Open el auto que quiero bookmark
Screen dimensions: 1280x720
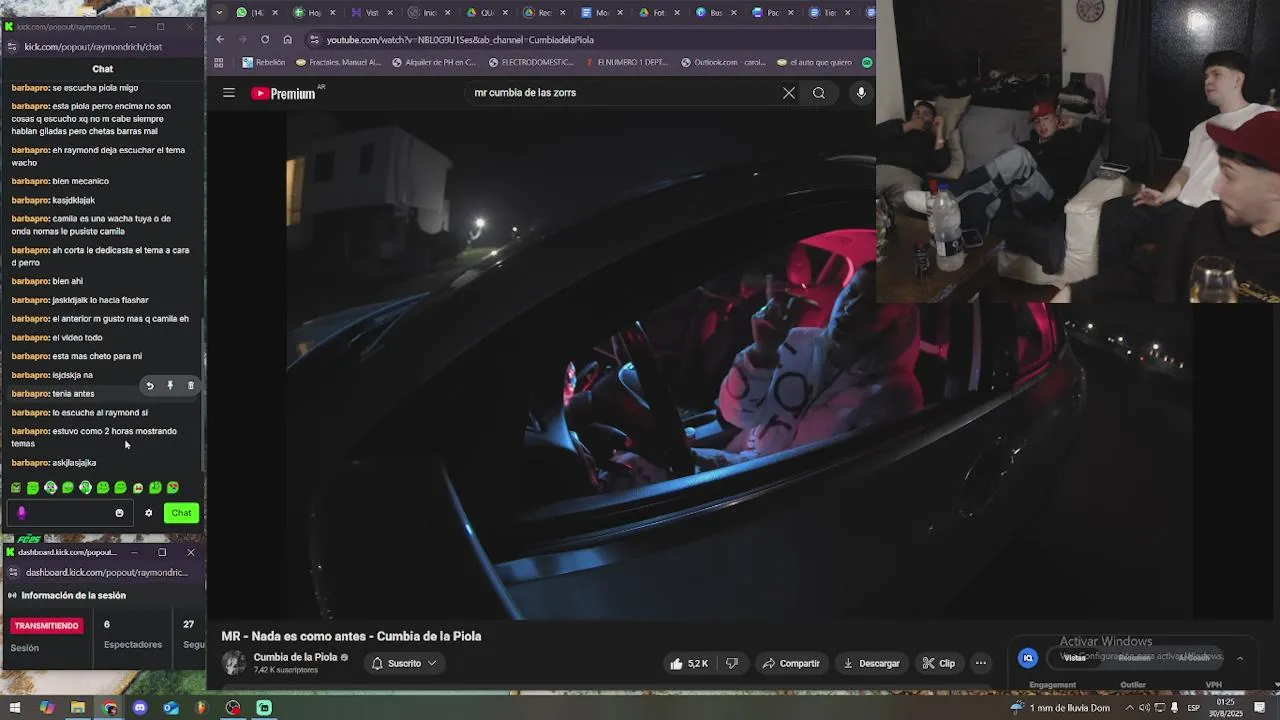[814, 62]
